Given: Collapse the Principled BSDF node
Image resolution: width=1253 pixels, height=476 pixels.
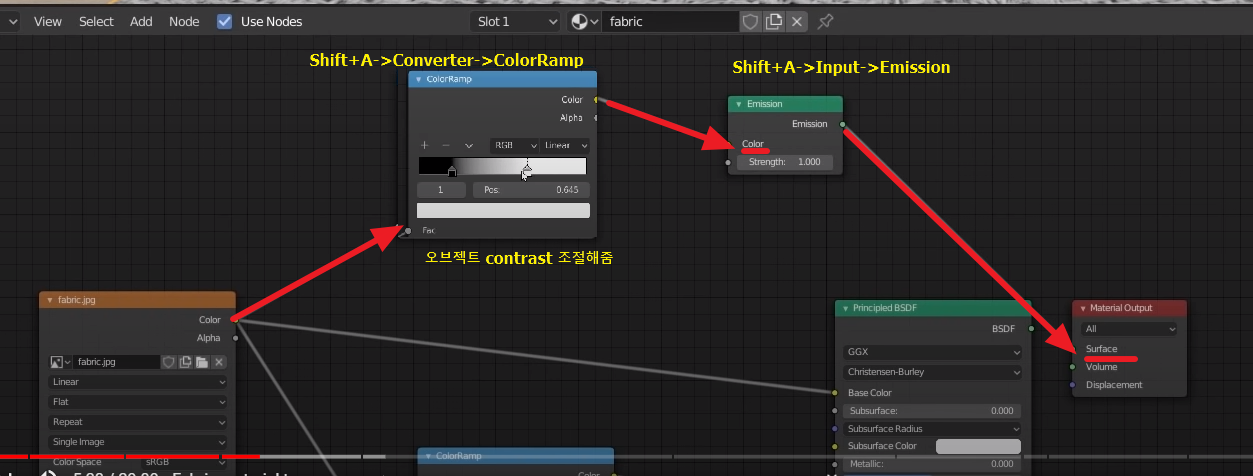Looking at the screenshot, I should pyautogui.click(x=845, y=308).
